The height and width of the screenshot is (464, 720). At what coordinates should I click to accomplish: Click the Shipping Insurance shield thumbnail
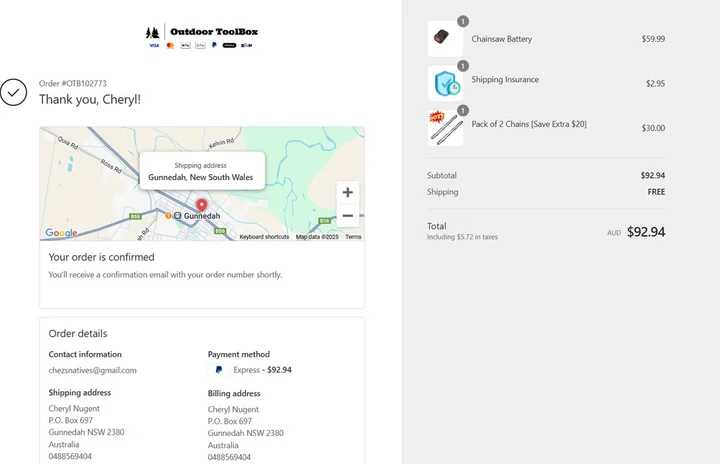point(444,84)
